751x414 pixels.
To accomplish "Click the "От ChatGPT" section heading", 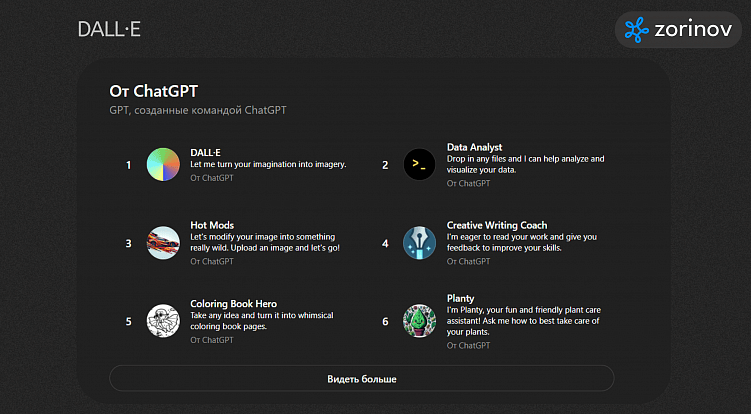I will pos(153,90).
